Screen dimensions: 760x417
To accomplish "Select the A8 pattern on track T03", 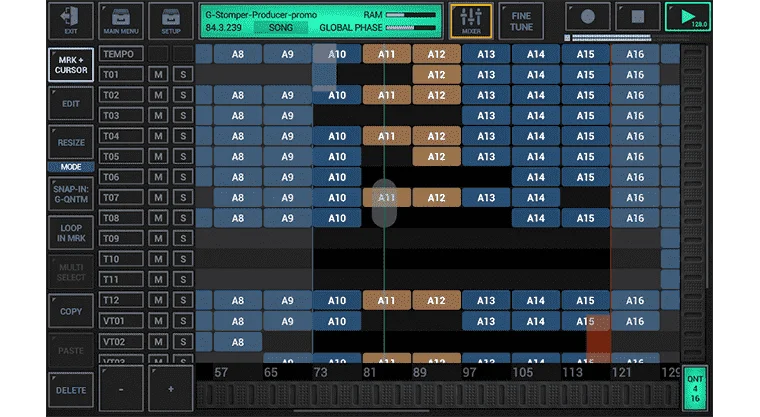I will 238,115.
